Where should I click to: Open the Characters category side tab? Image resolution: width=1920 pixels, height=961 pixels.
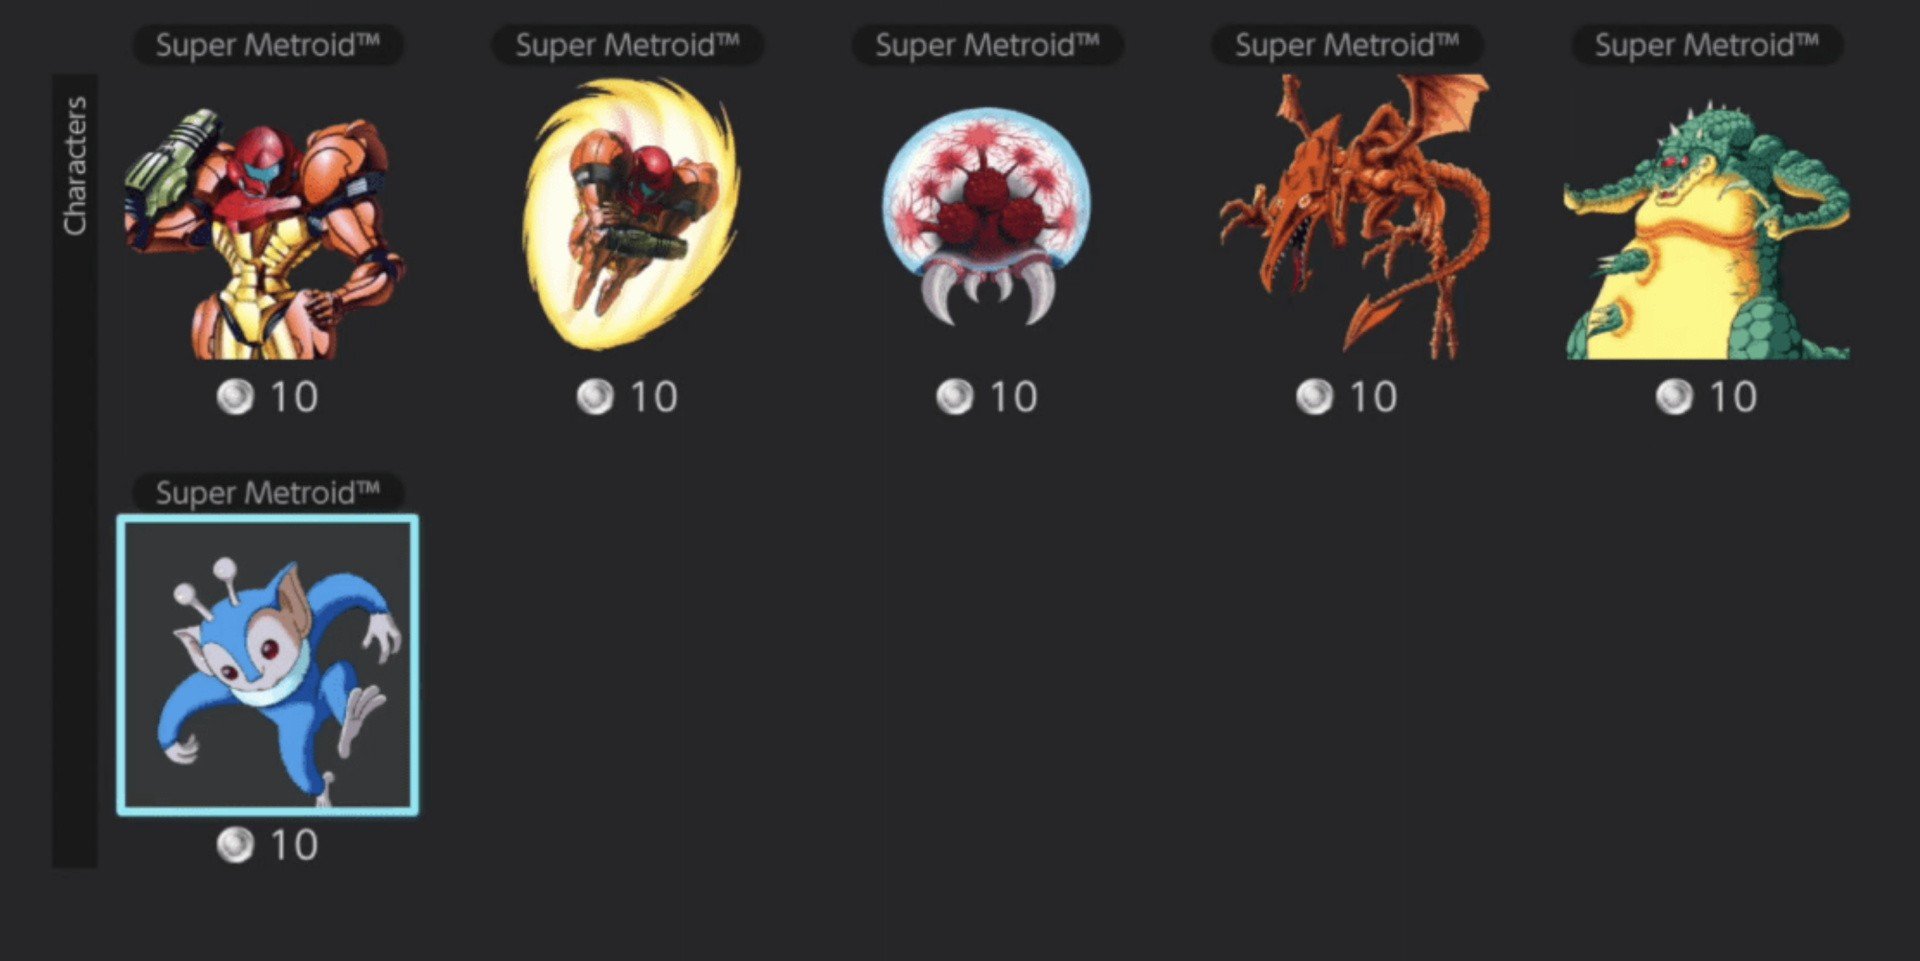click(x=75, y=470)
